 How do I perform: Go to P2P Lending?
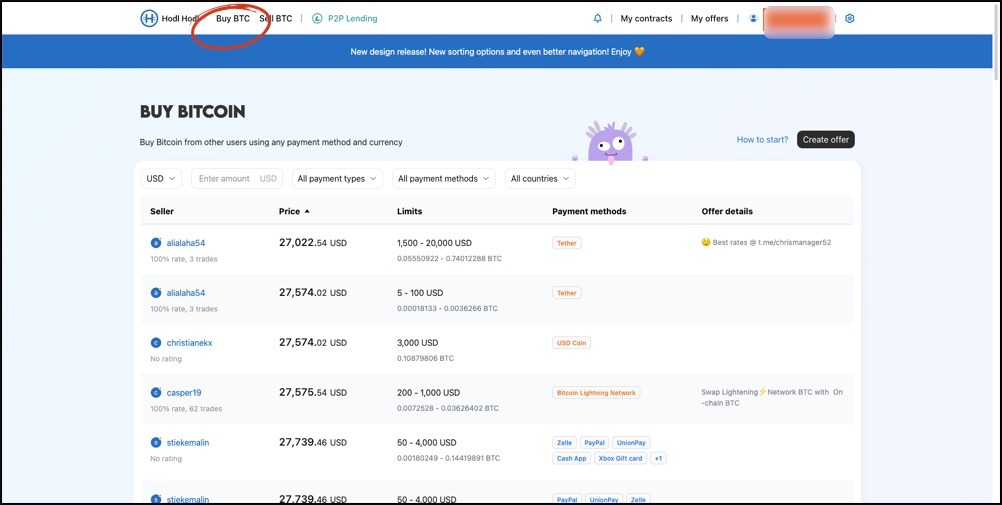coord(353,19)
